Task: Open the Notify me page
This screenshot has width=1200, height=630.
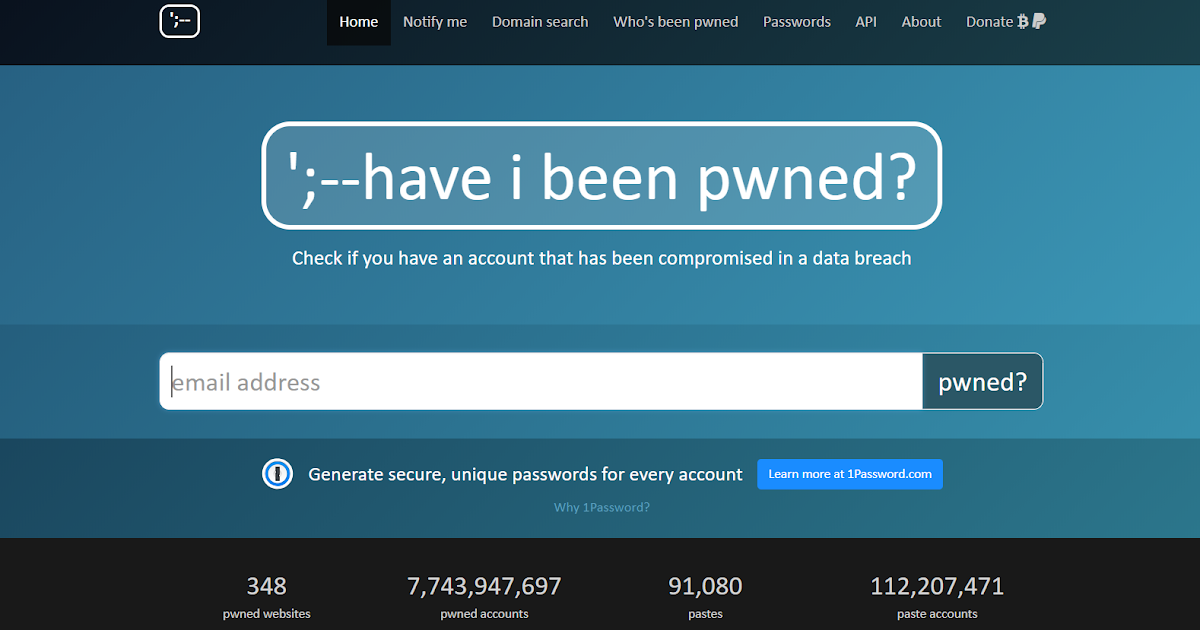Action: (x=435, y=21)
